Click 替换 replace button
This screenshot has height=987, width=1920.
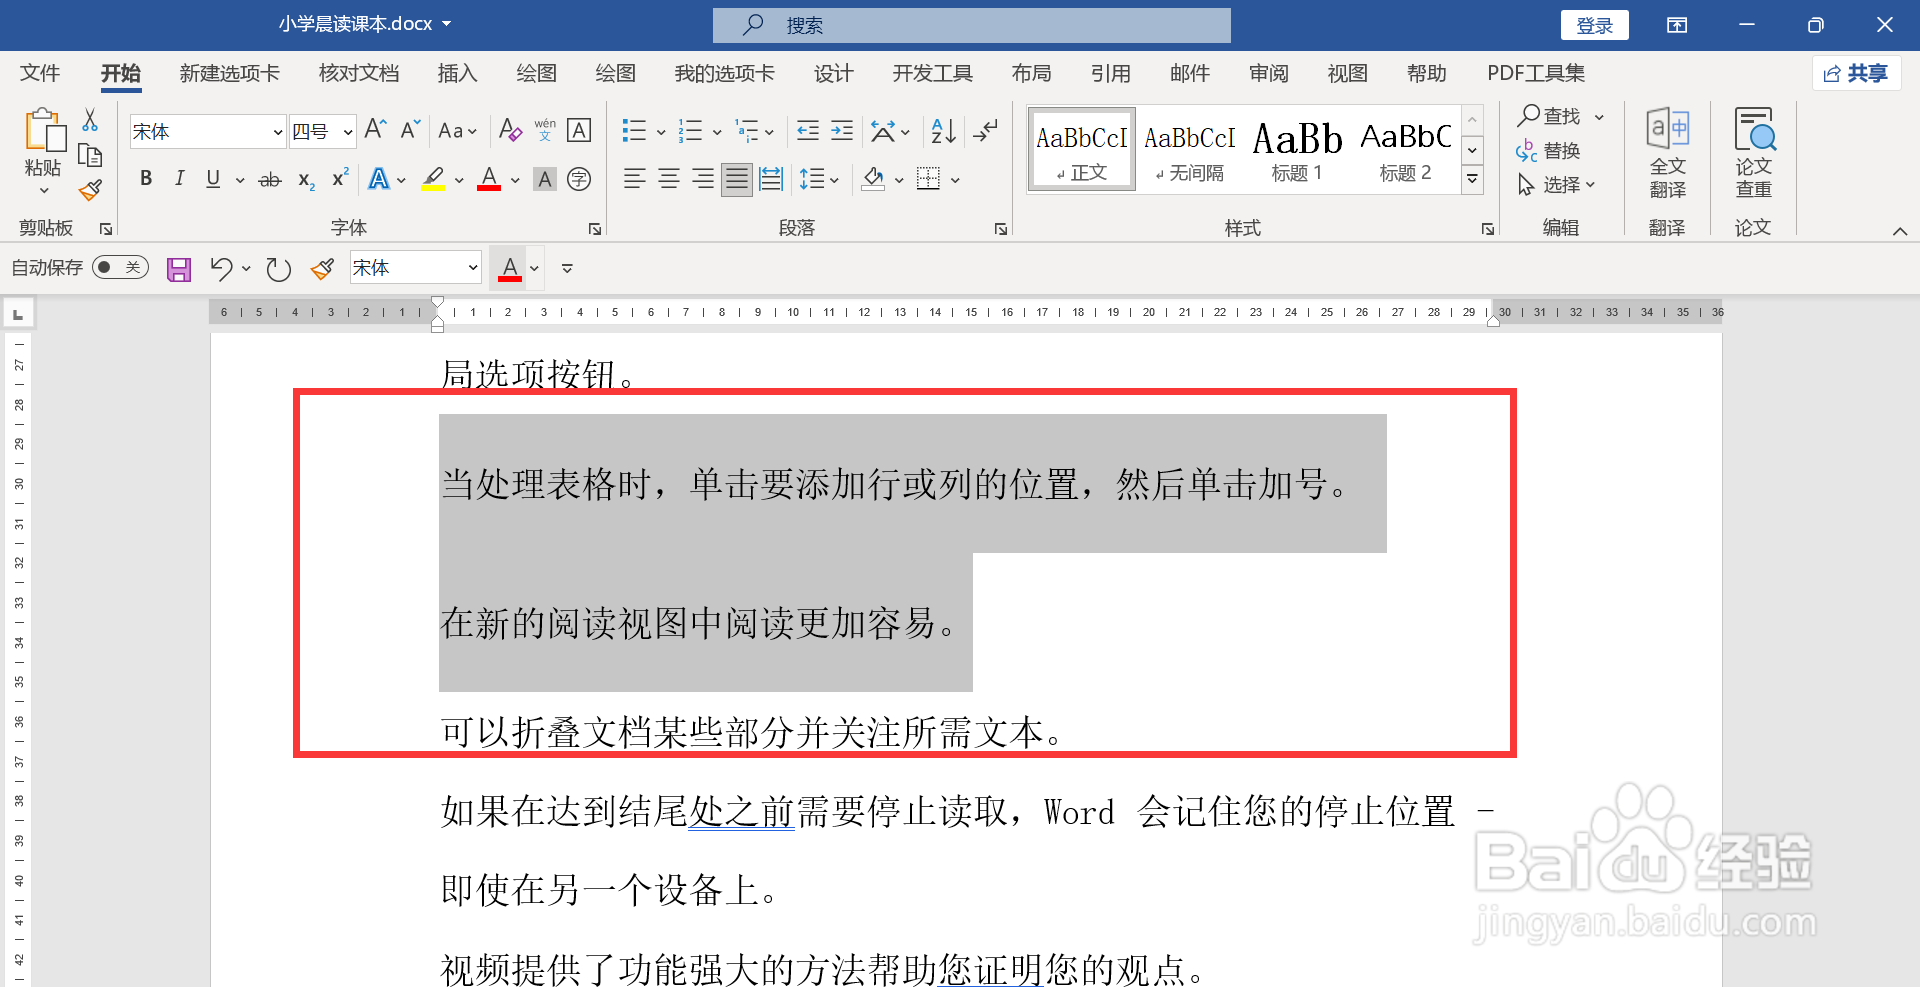(1549, 151)
